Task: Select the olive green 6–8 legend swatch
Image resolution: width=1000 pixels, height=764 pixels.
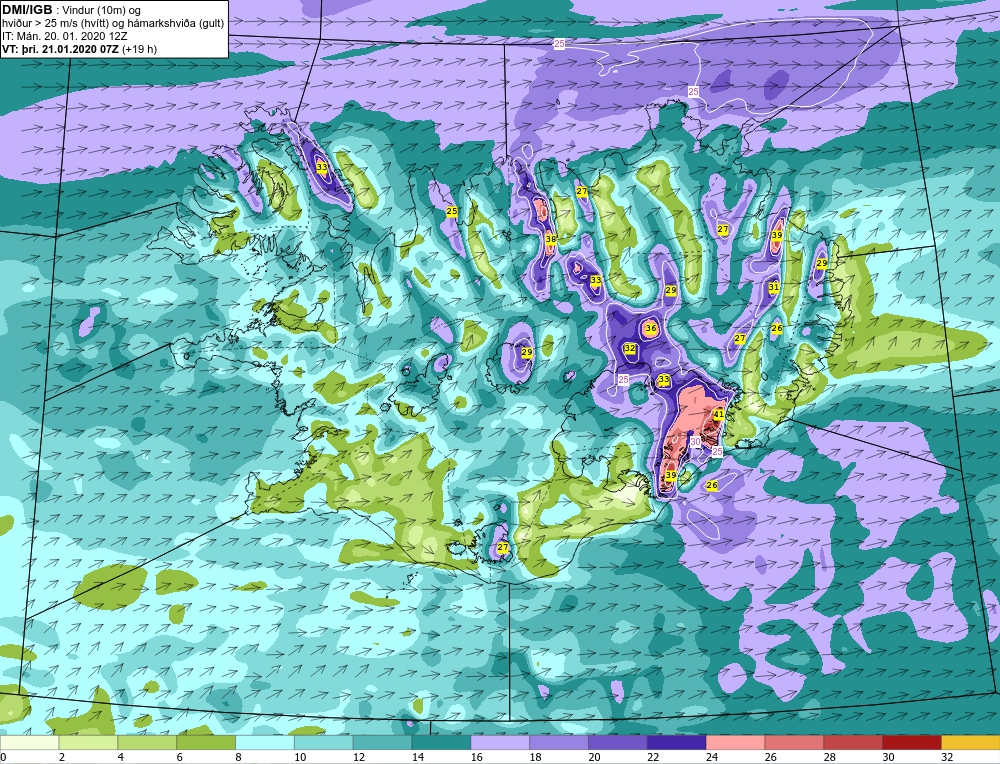Action: (x=206, y=743)
